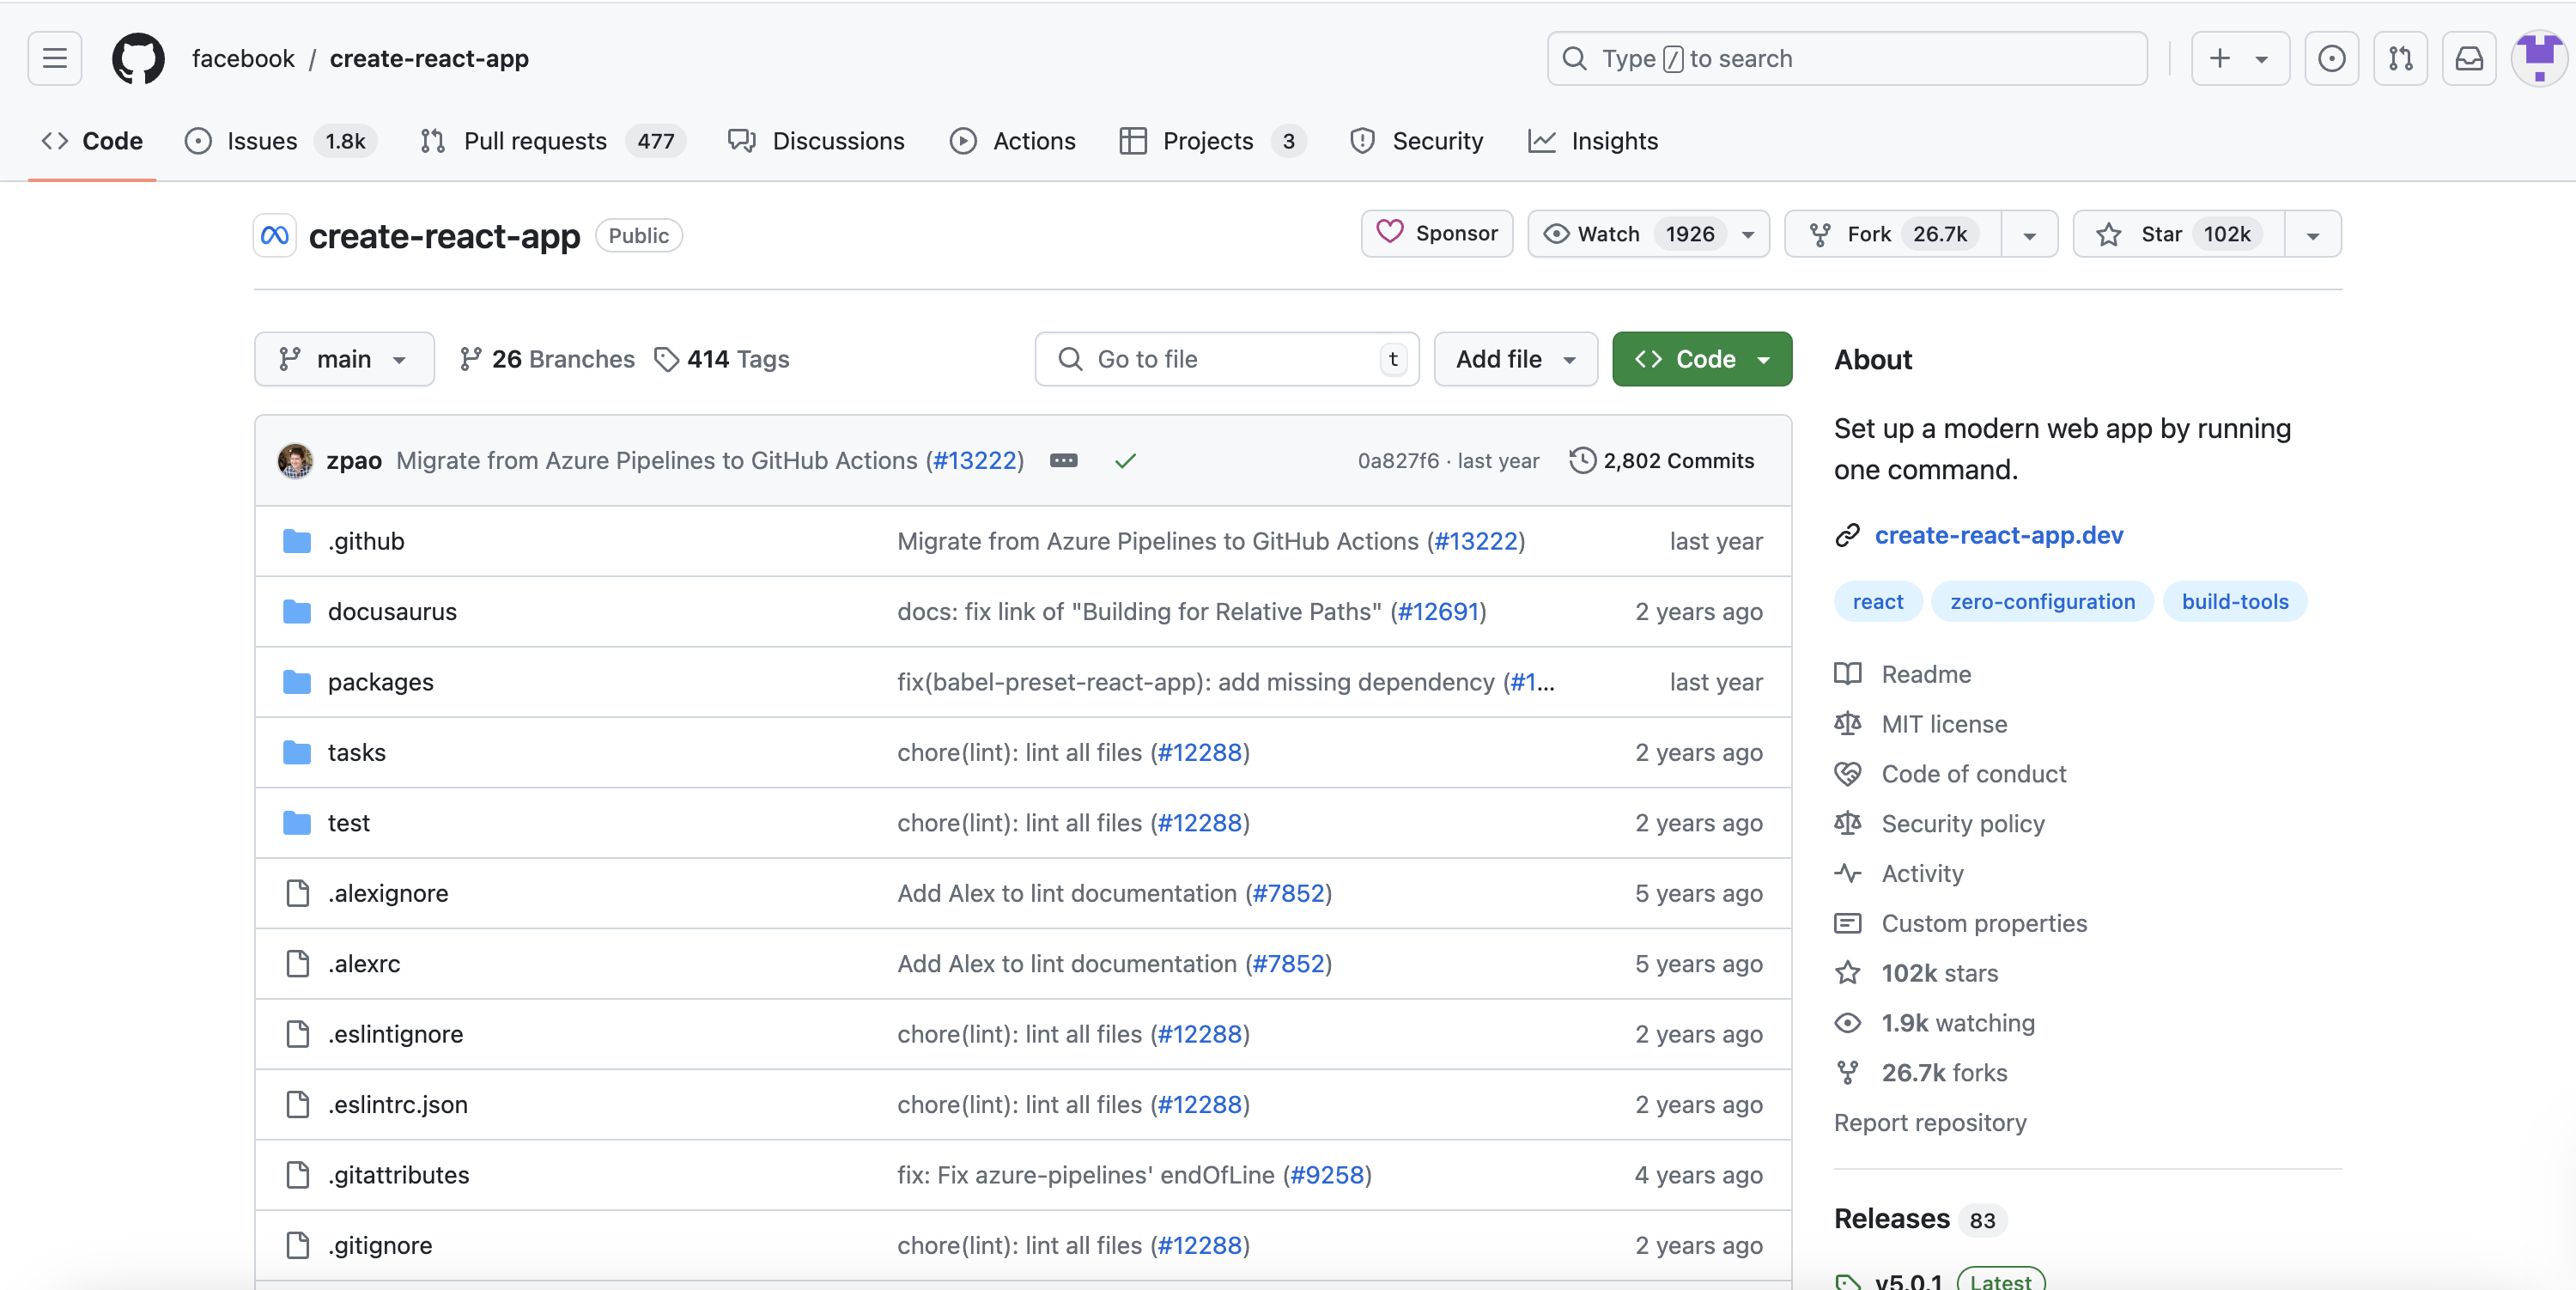Open the hamburger navigation menu
This screenshot has height=1290, width=2576.
click(x=55, y=58)
